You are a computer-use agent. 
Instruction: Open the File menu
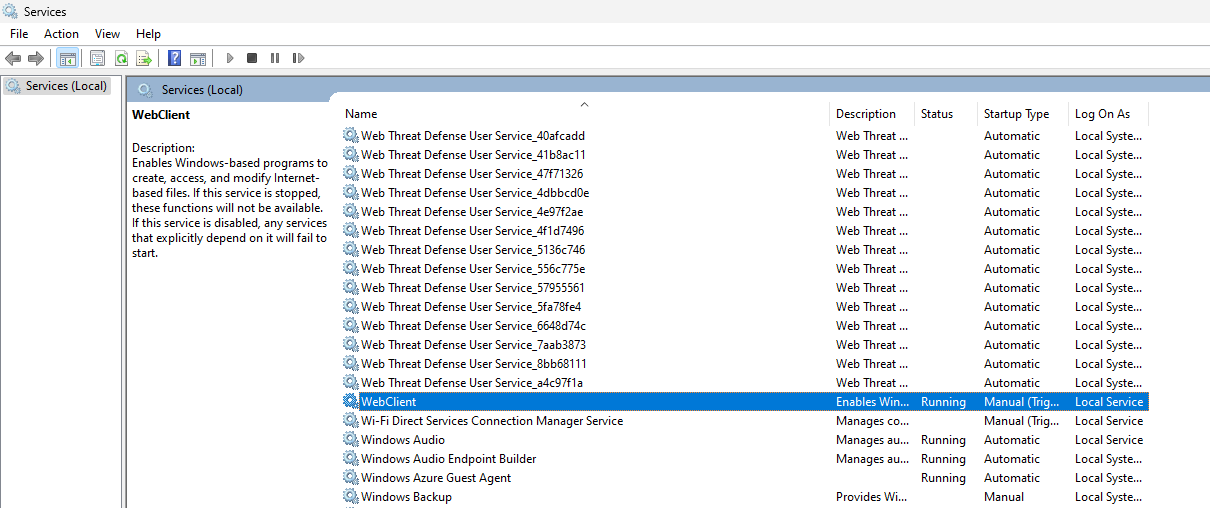19,34
